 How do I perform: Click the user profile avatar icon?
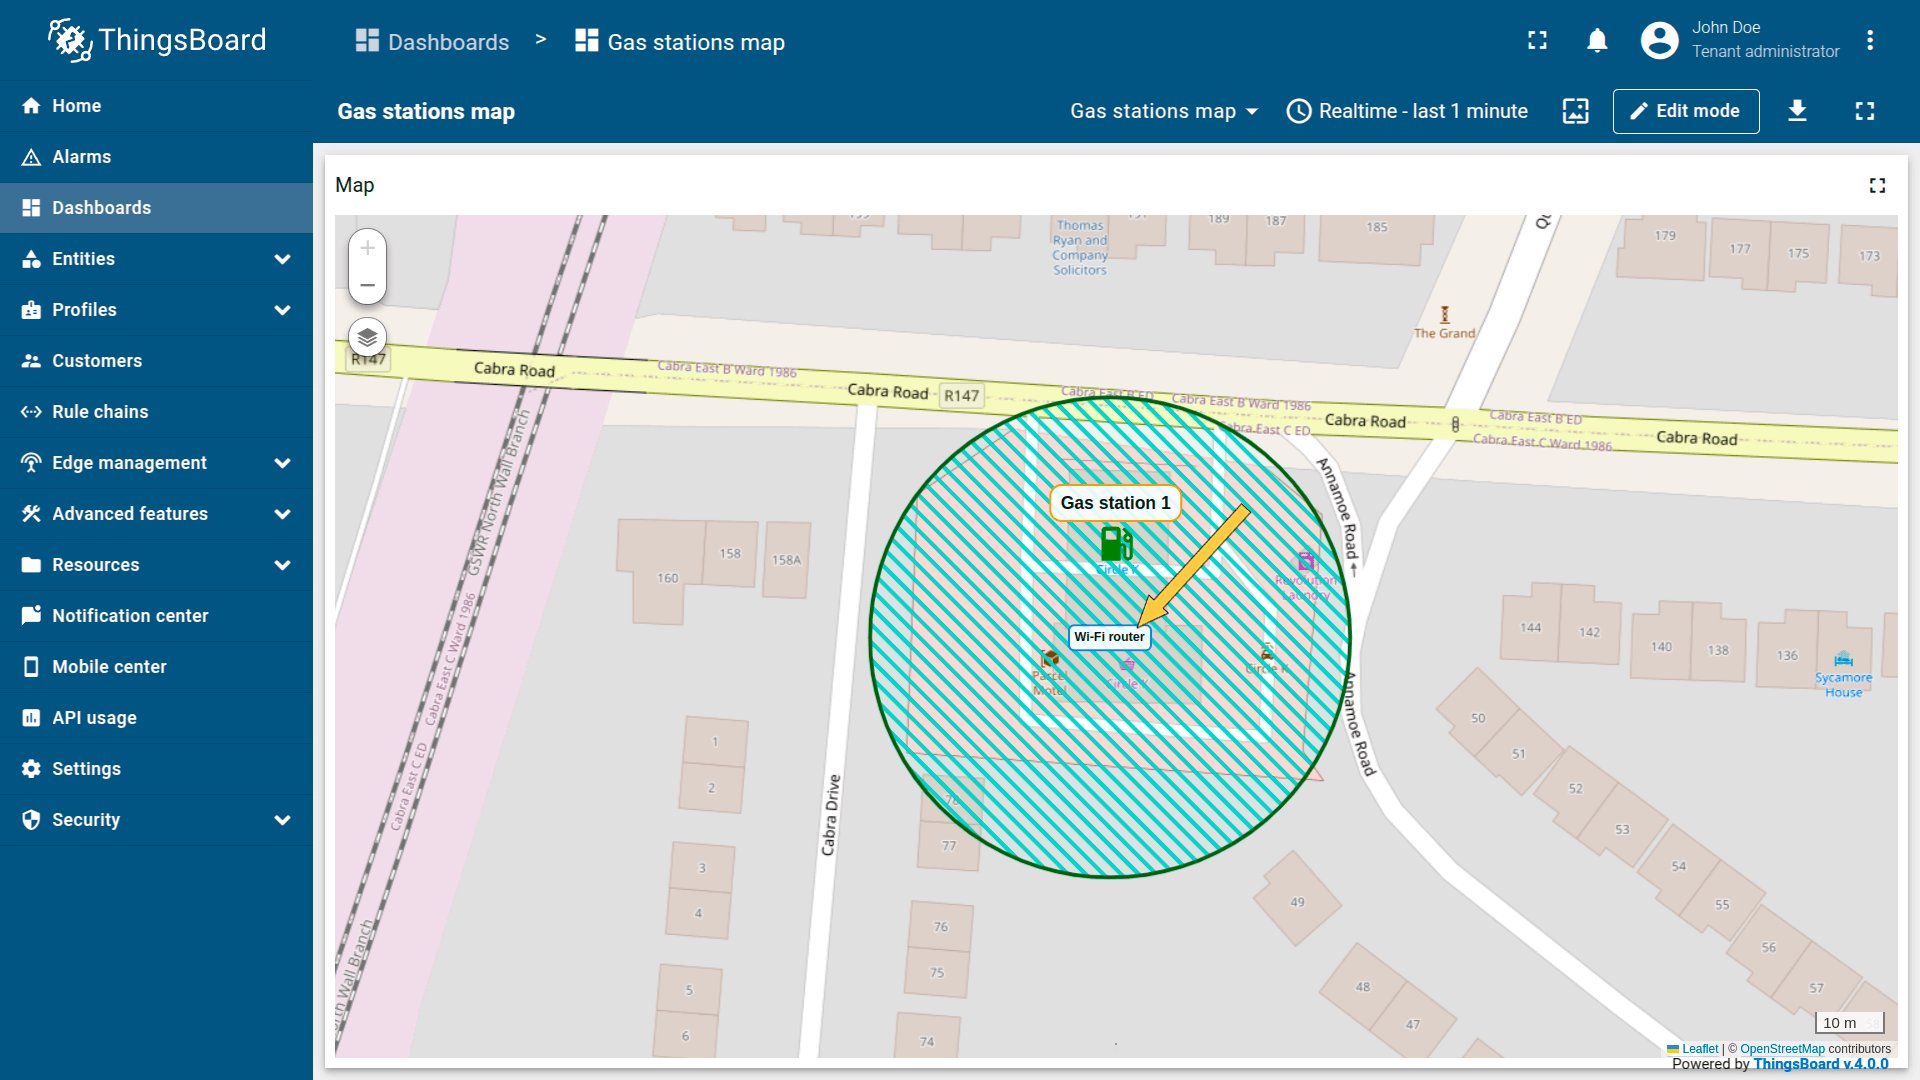tap(1659, 41)
